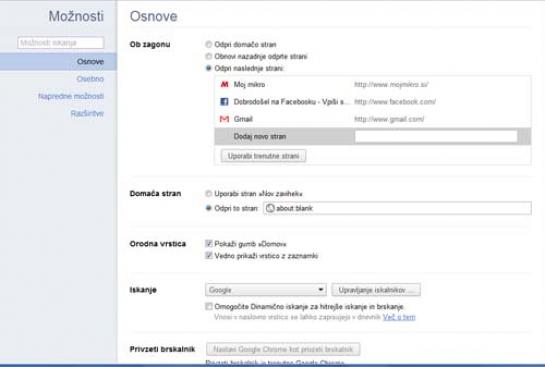Select 'Odpri naslednje strani' radio button

208,68
